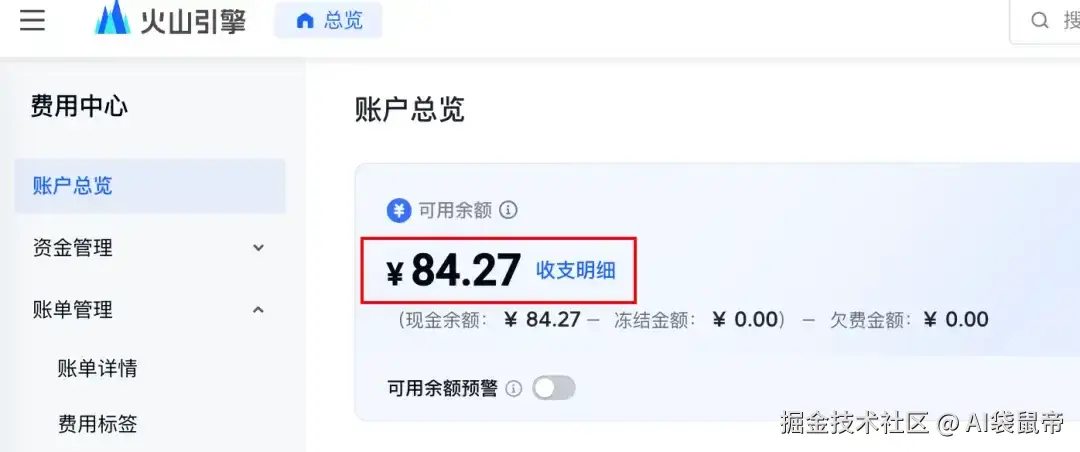1080x452 pixels.
Task: Click the ¥84.27 balance amount
Action: [x=453, y=271]
